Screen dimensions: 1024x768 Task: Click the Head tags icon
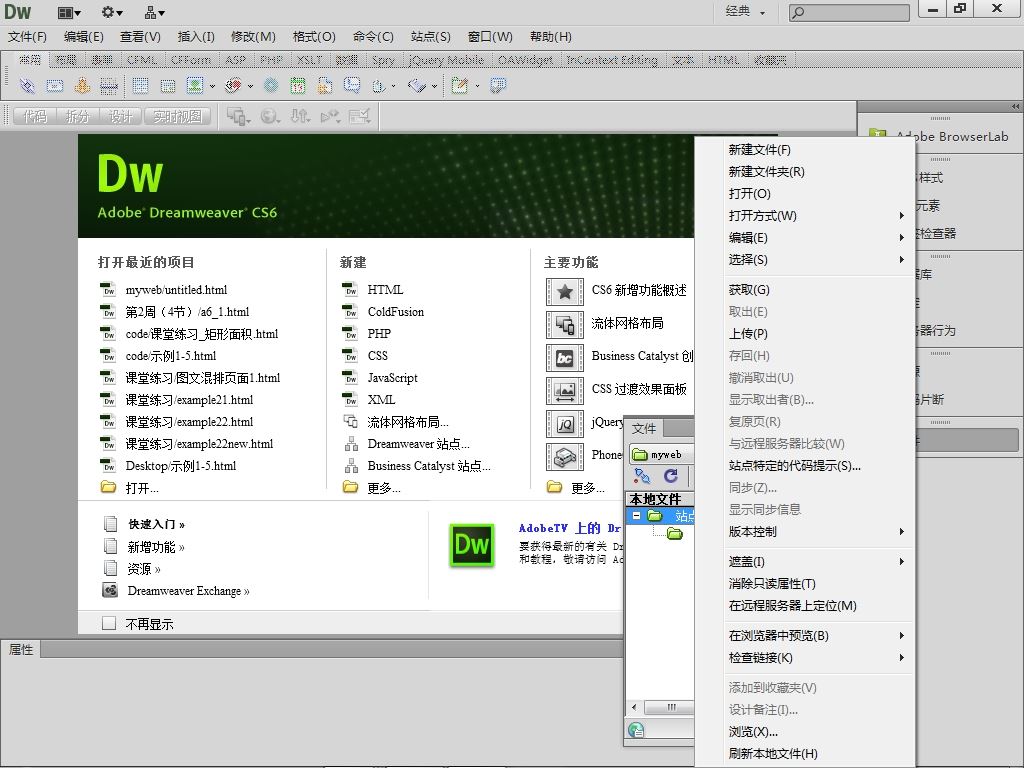pyautogui.click(x=379, y=85)
